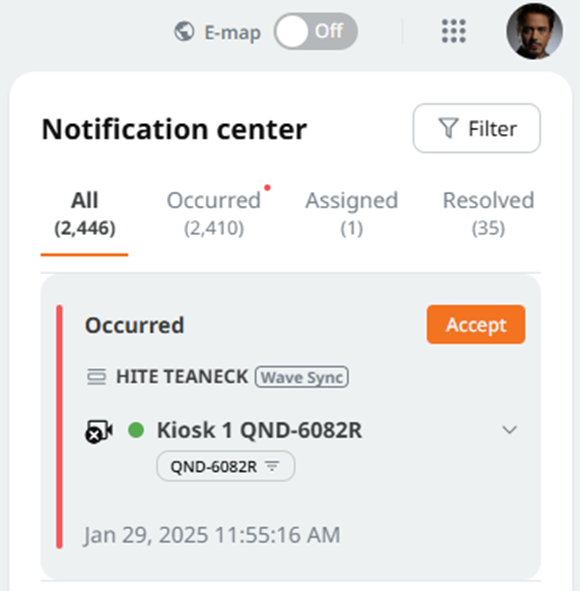This screenshot has height=591, width=580.
Task: Click the HITE TEANECK server icon
Action: coord(96,377)
